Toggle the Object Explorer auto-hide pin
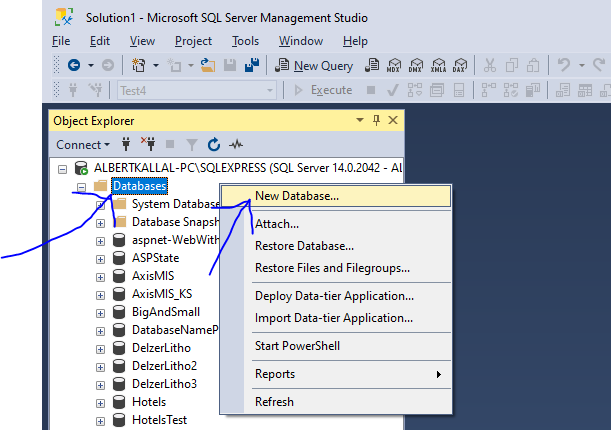The width and height of the screenshot is (611, 430). [376, 120]
